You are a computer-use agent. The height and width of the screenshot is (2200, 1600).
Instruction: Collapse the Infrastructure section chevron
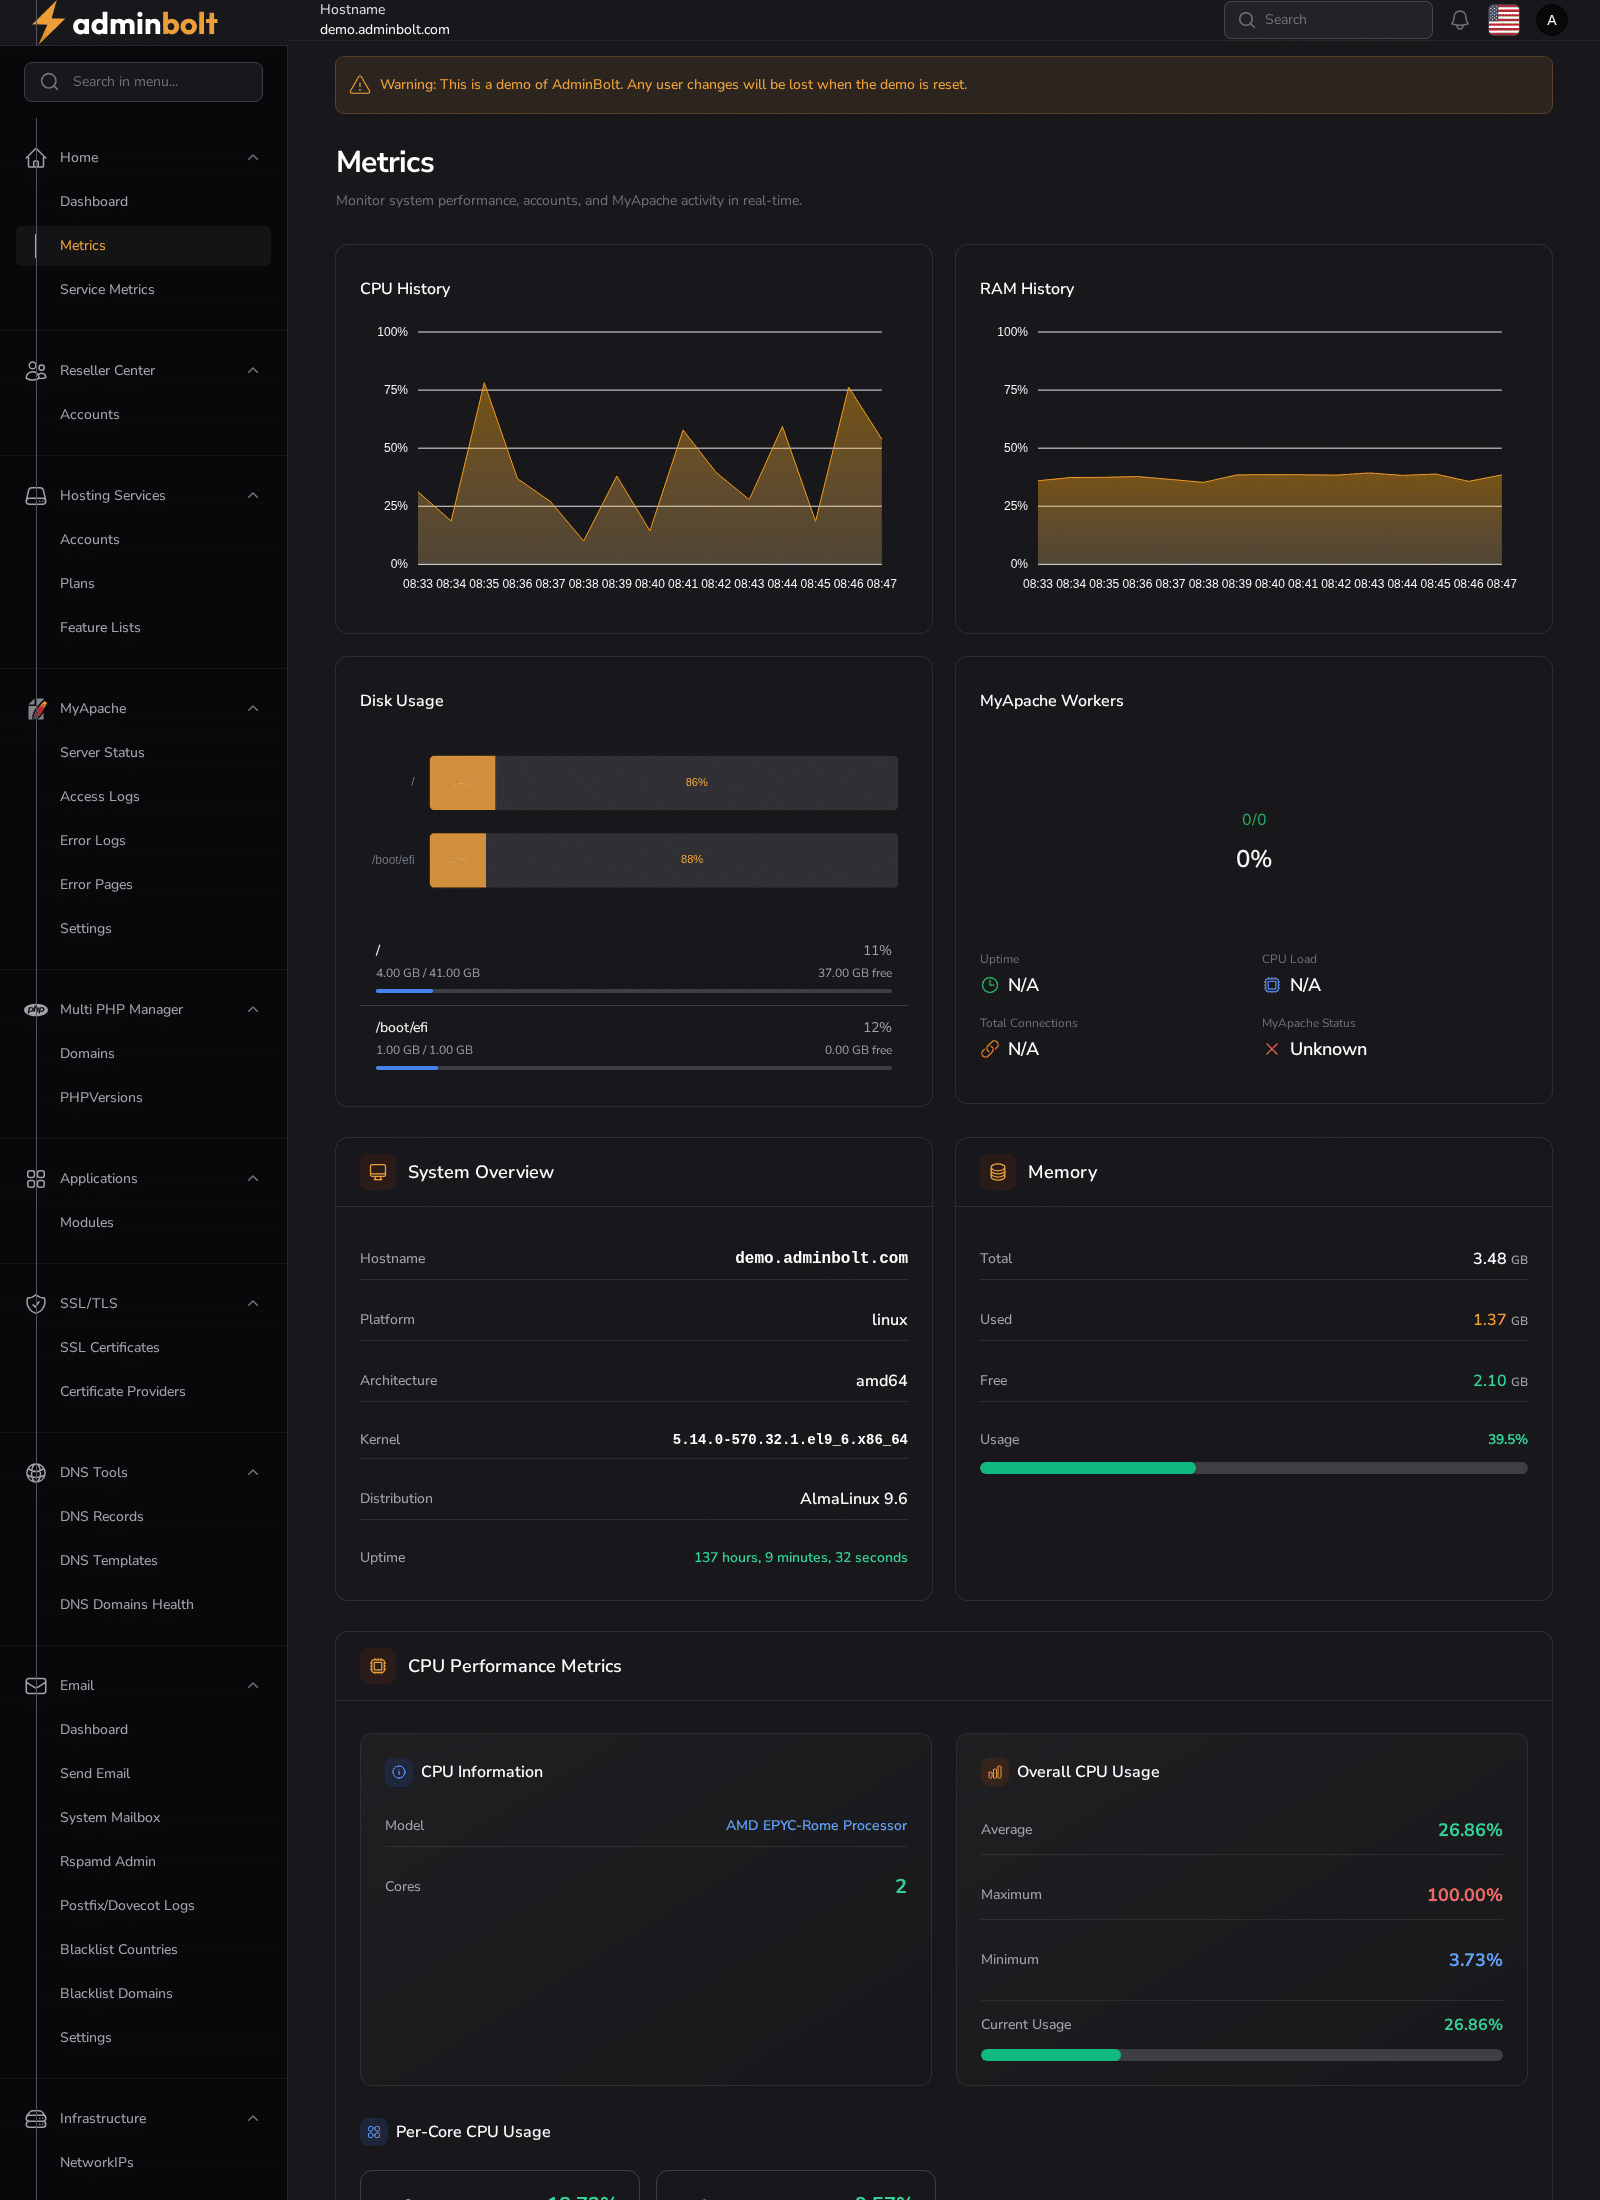[x=253, y=2119]
